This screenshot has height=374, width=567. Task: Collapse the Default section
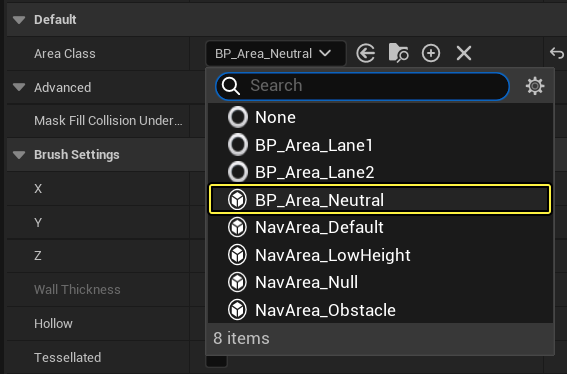19,20
